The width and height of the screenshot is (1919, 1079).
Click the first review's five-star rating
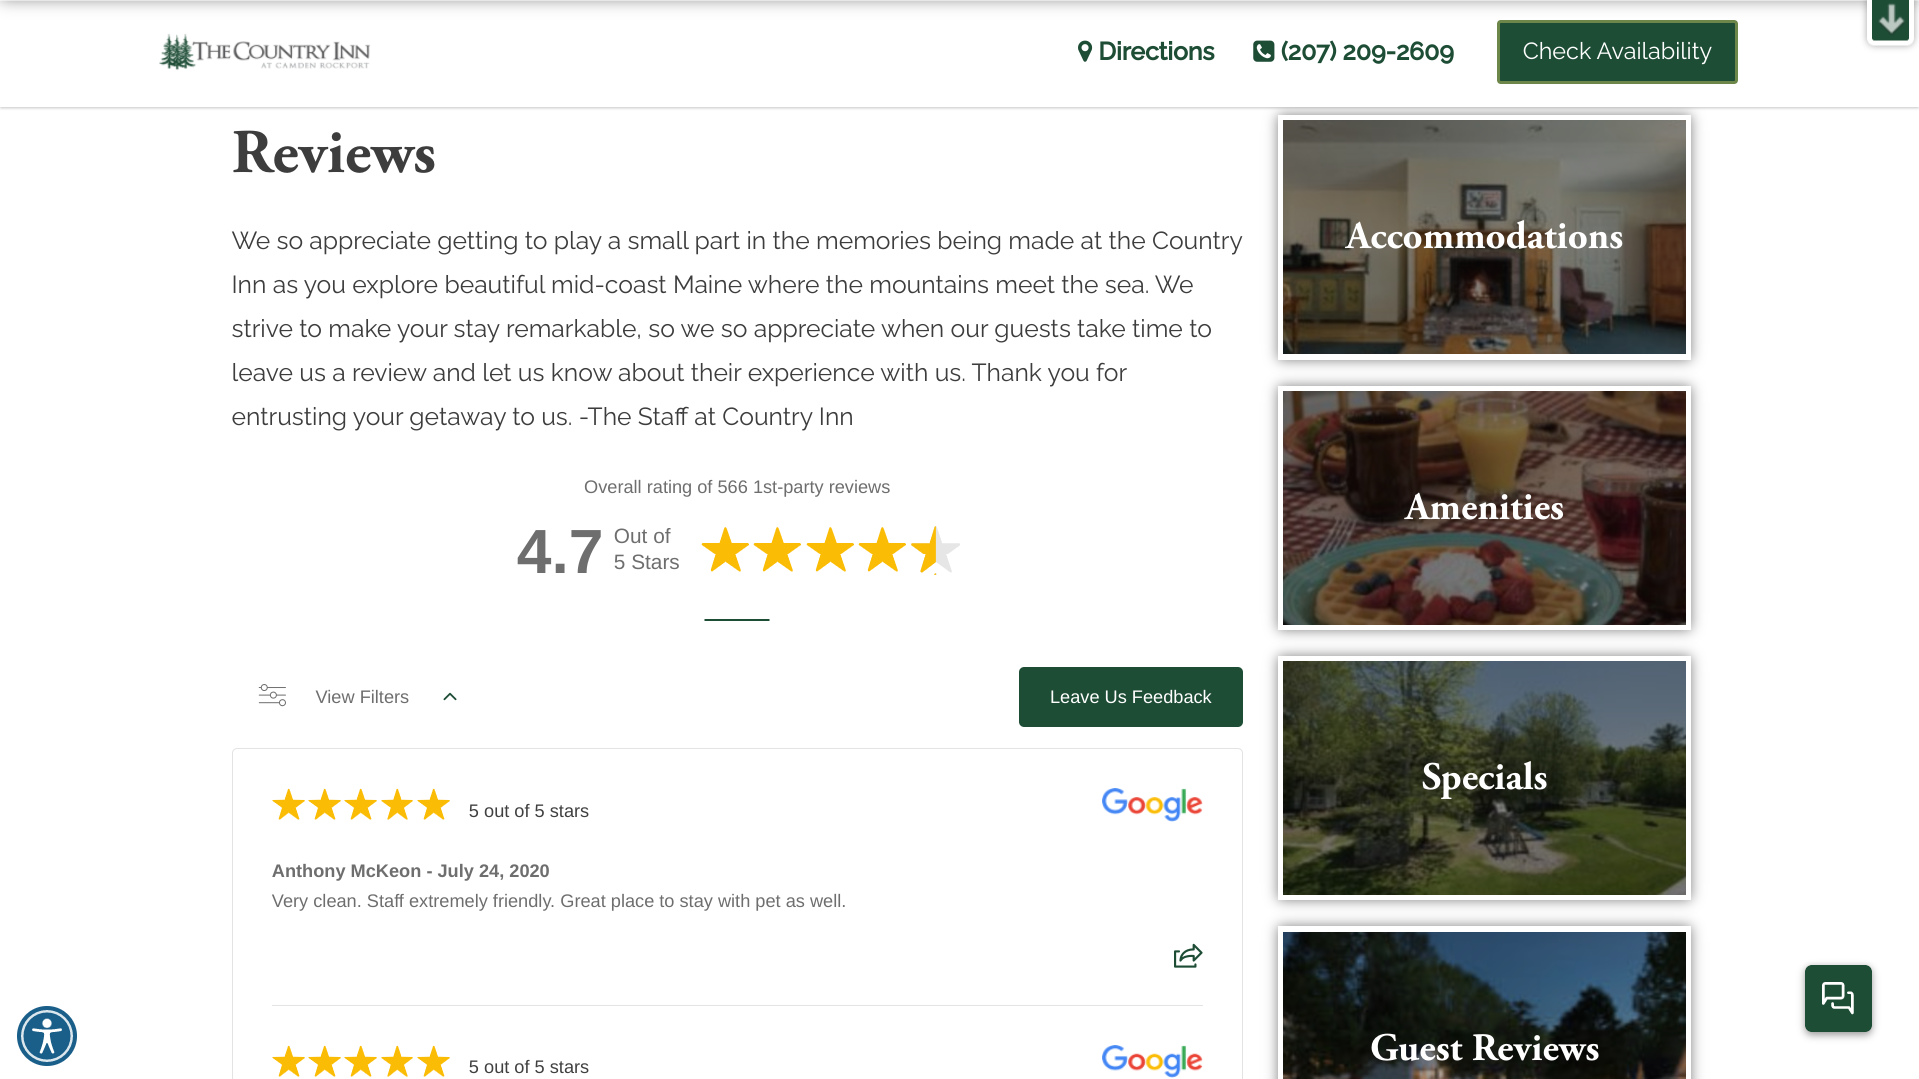[x=361, y=805]
